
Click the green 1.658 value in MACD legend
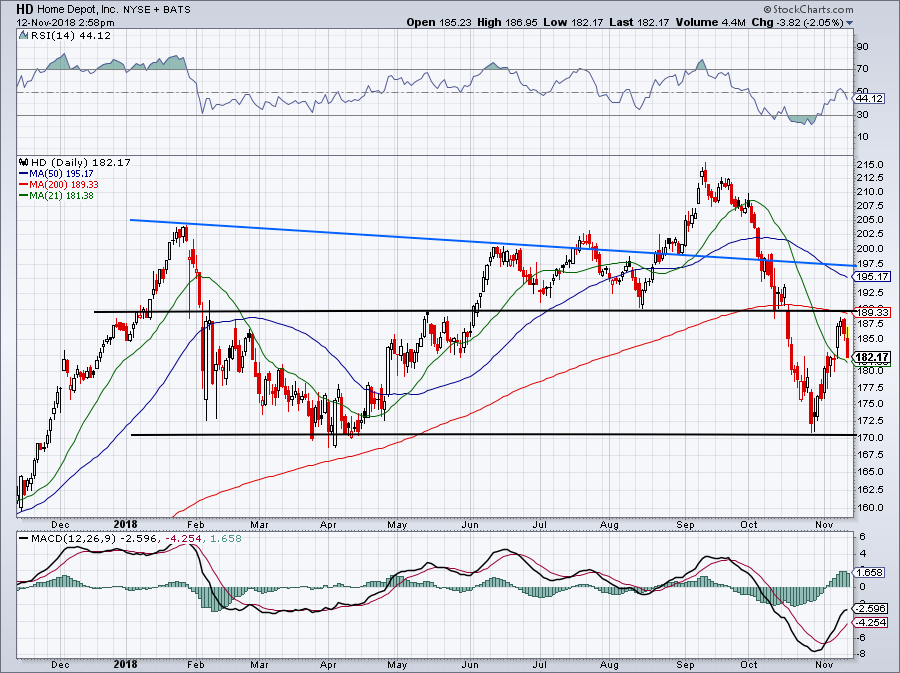tap(226, 539)
